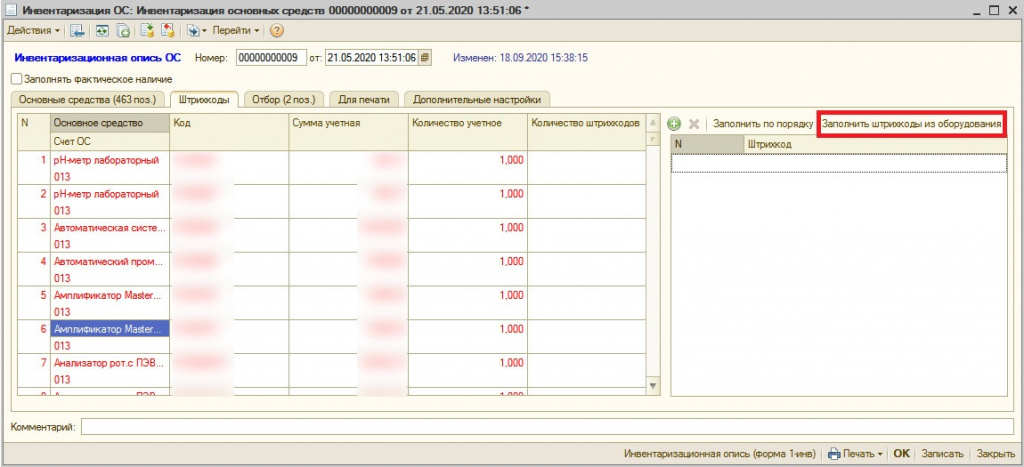Click Заполнить штрихкоды из оборудования button
1024x467 pixels.
(x=911, y=124)
